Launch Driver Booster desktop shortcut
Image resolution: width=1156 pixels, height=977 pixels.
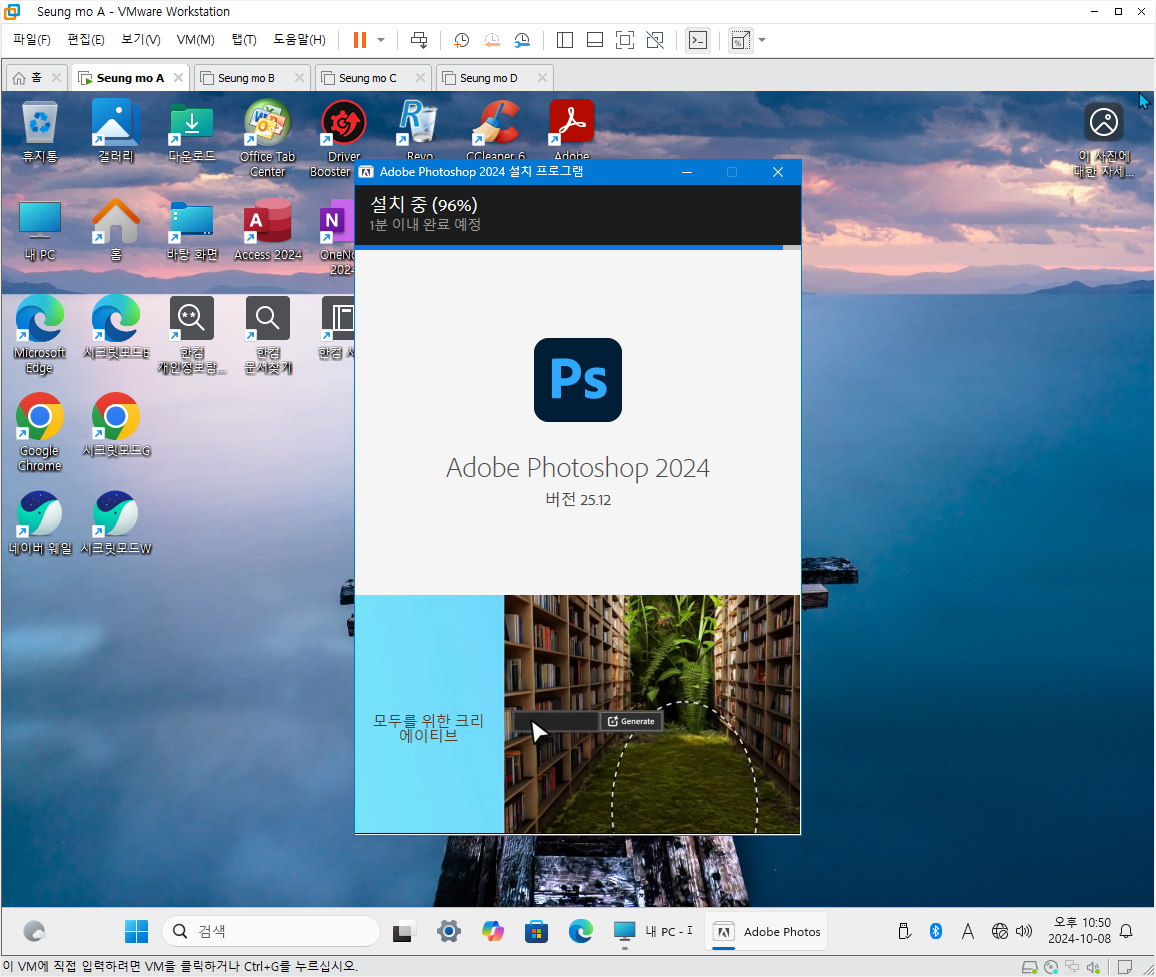tap(344, 139)
